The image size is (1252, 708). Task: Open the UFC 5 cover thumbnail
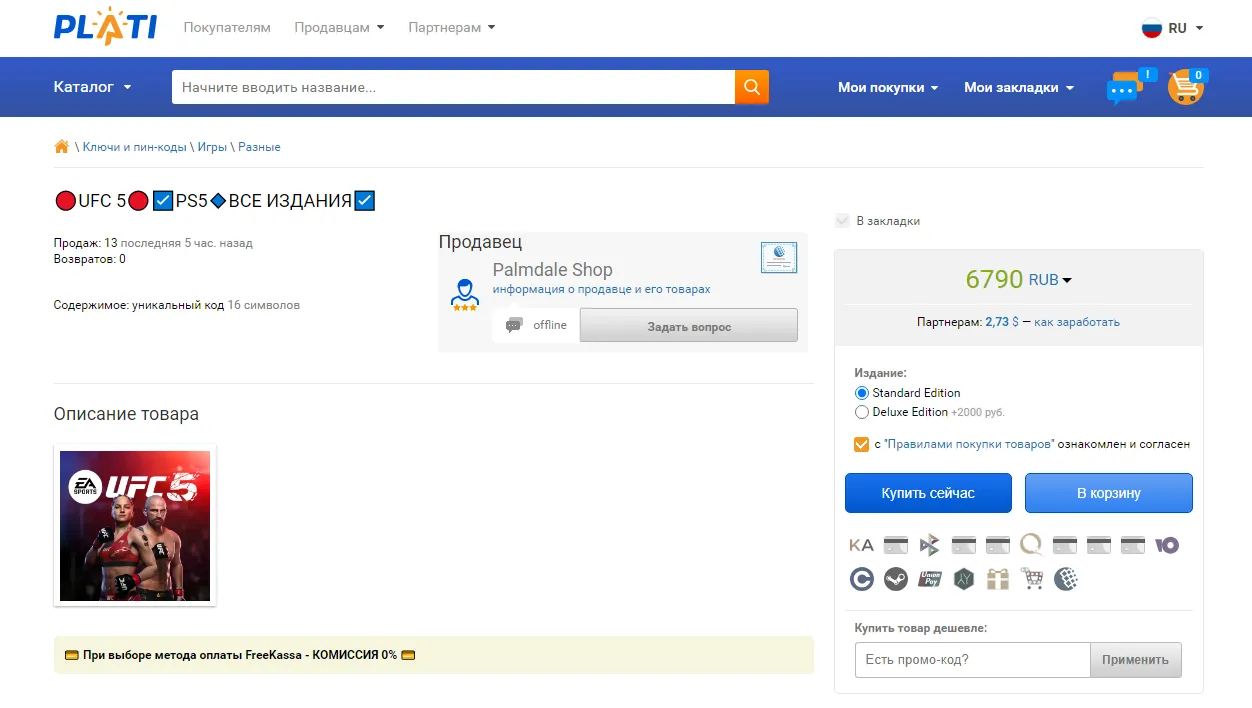[135, 526]
